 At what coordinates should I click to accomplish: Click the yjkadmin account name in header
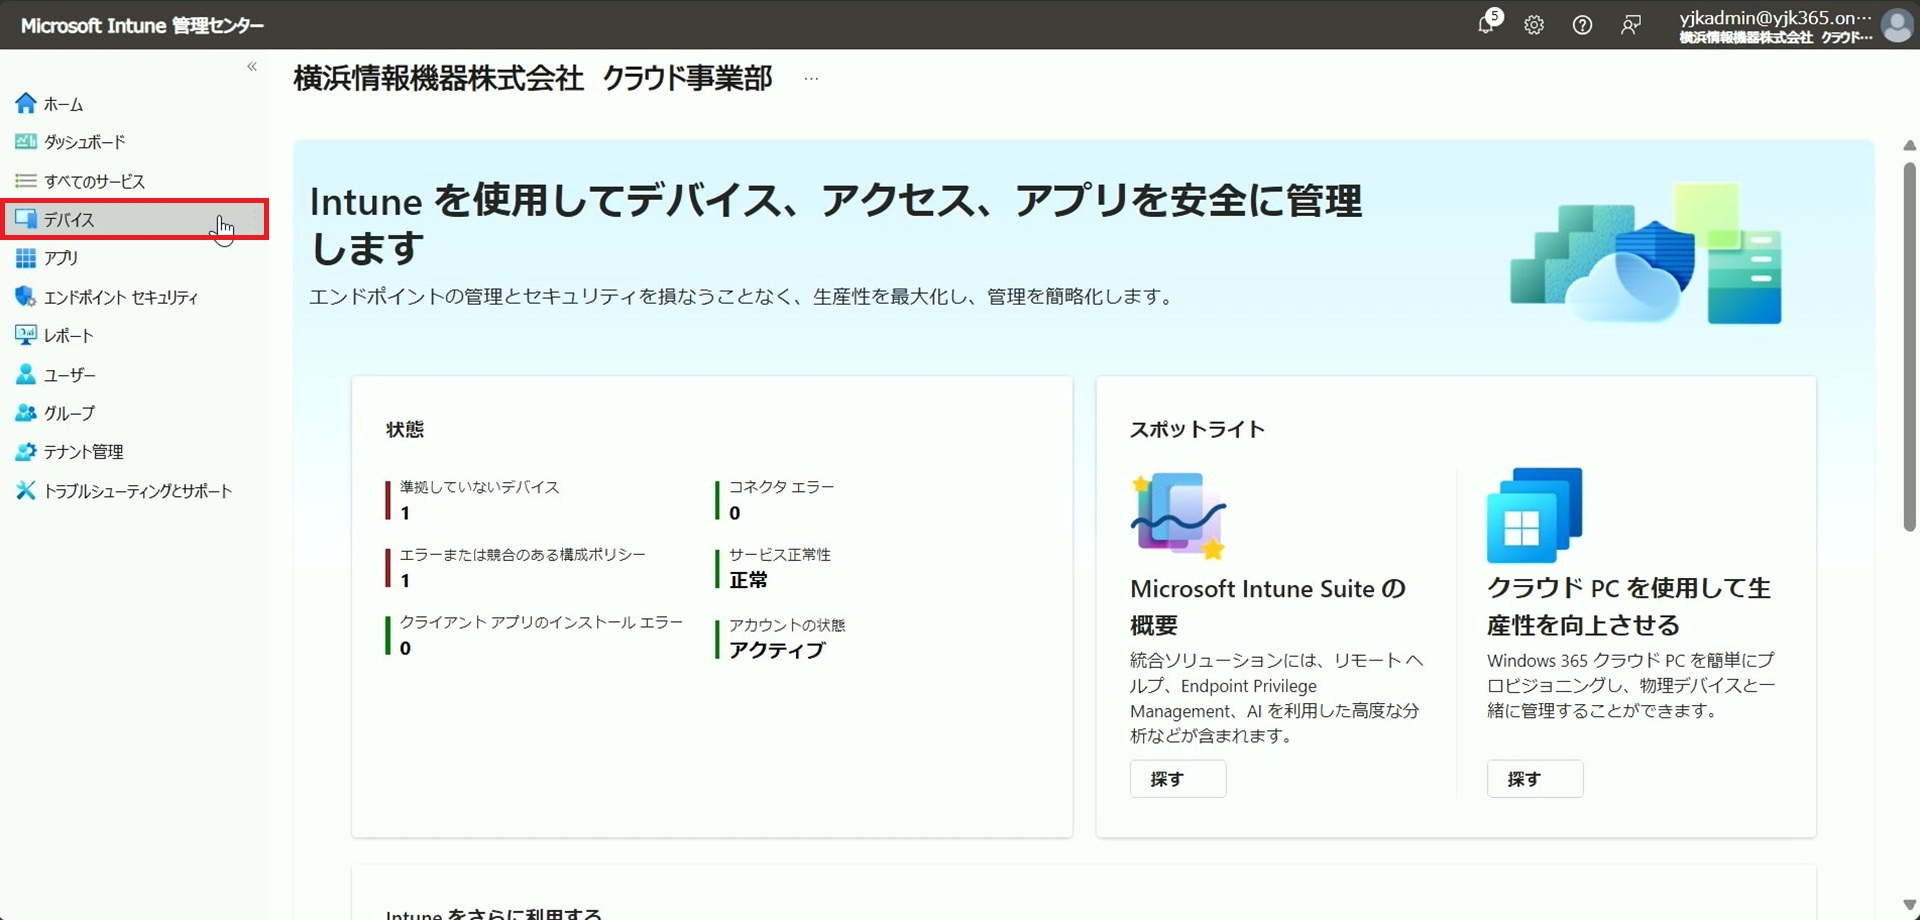click(x=1775, y=17)
